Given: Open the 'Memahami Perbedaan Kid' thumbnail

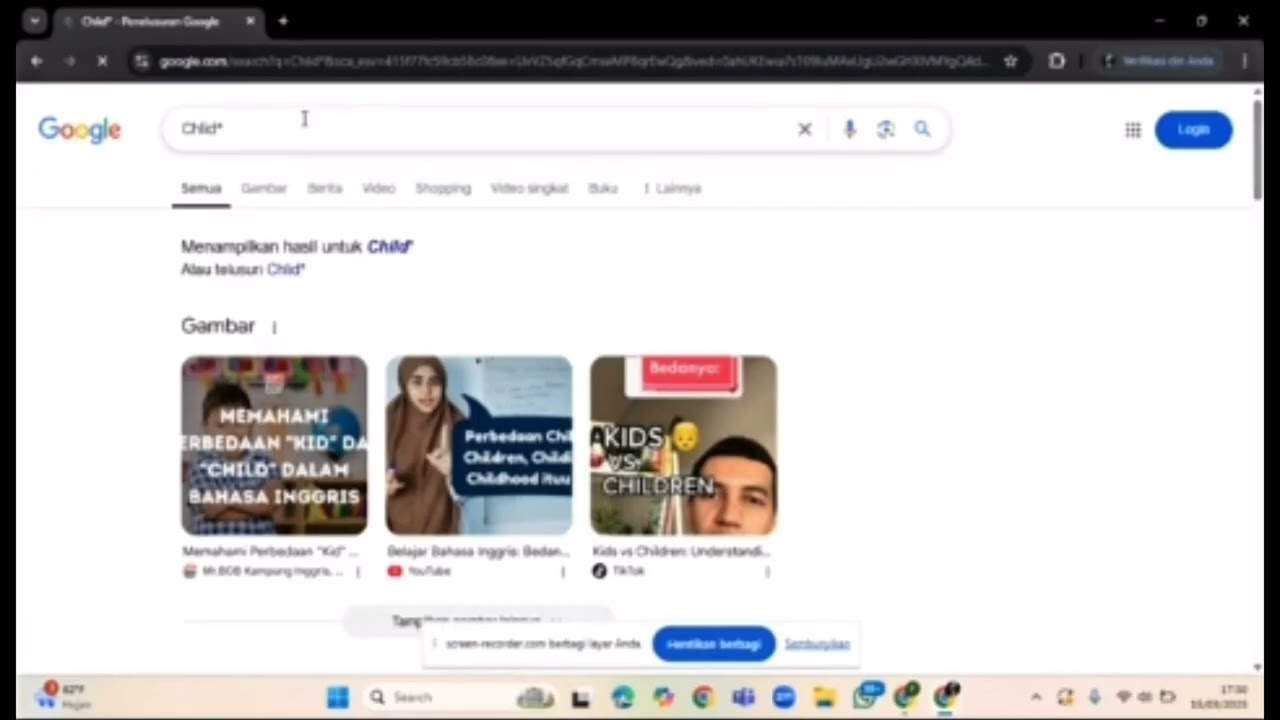Looking at the screenshot, I should (274, 445).
